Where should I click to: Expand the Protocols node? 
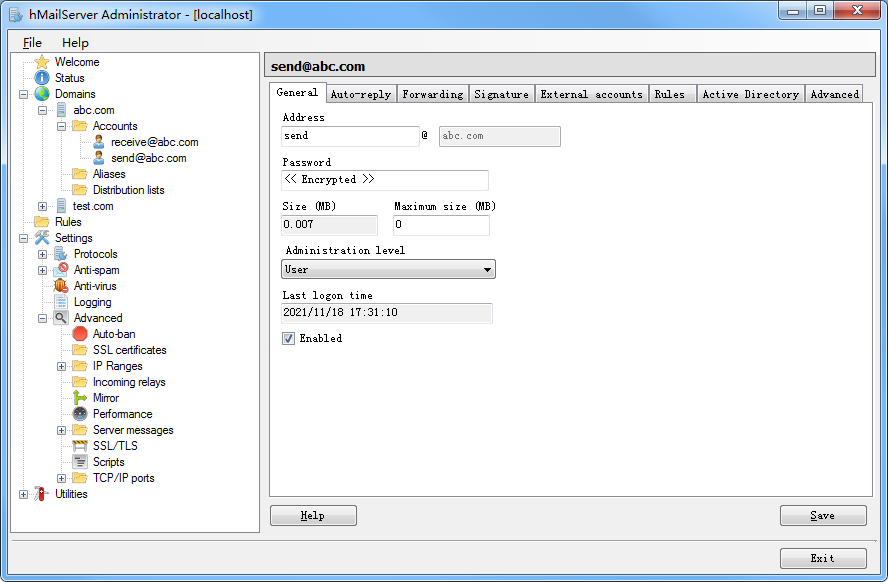[x=42, y=254]
